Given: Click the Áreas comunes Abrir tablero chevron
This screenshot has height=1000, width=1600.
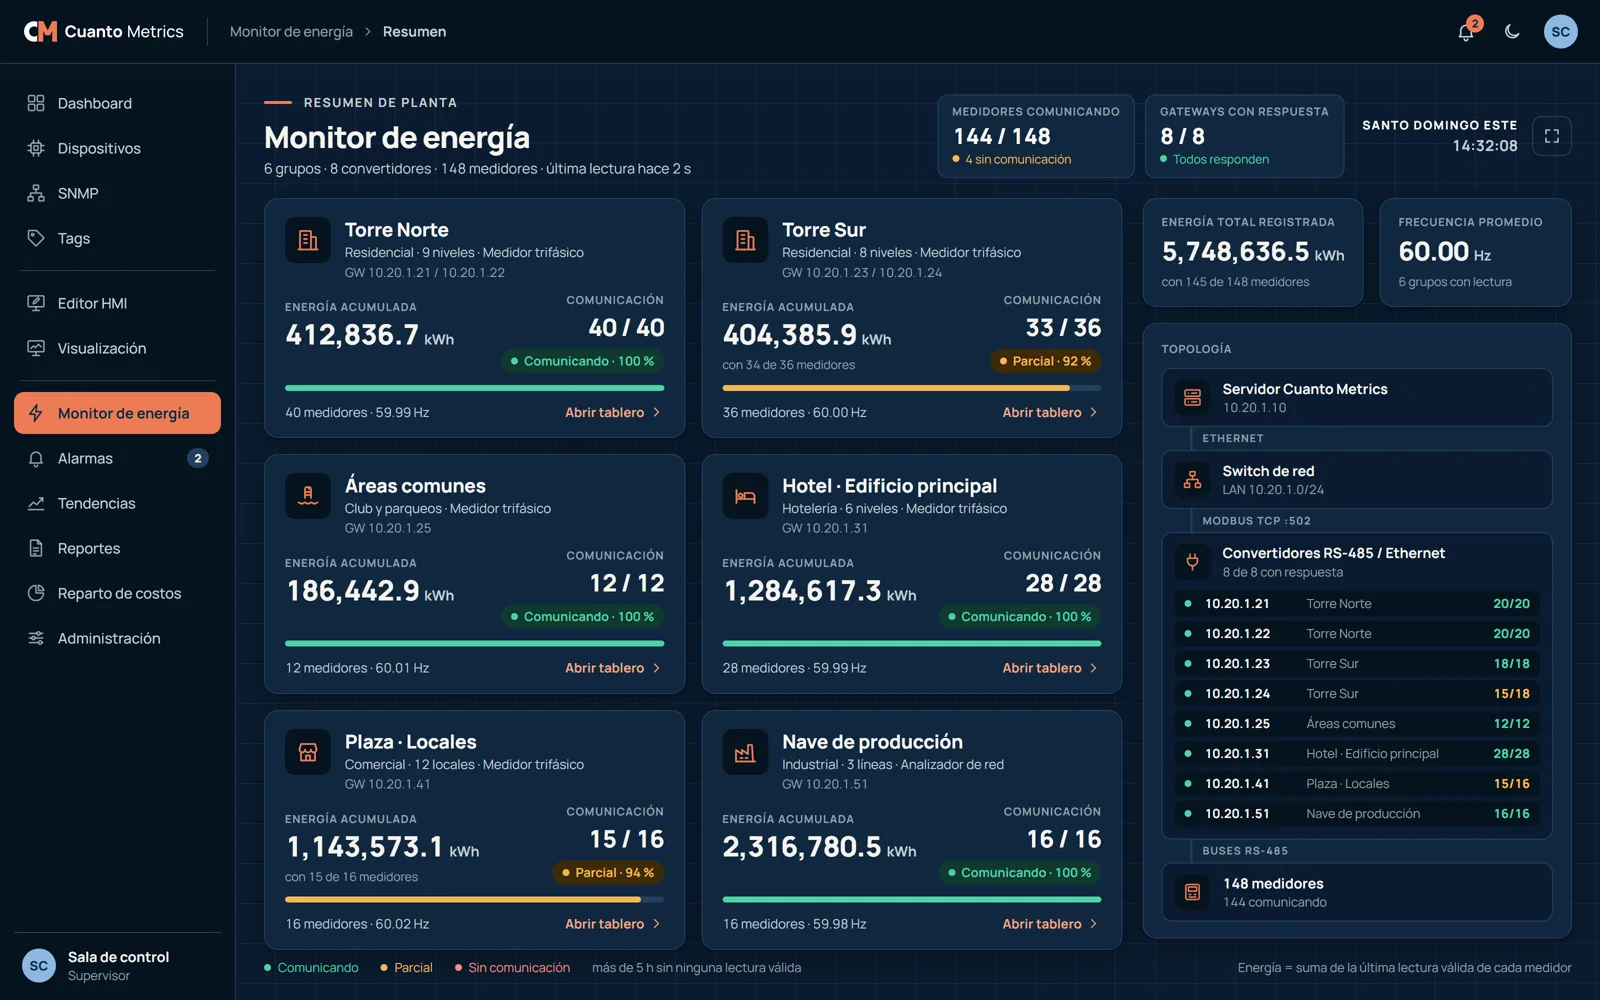Looking at the screenshot, I should tap(656, 668).
